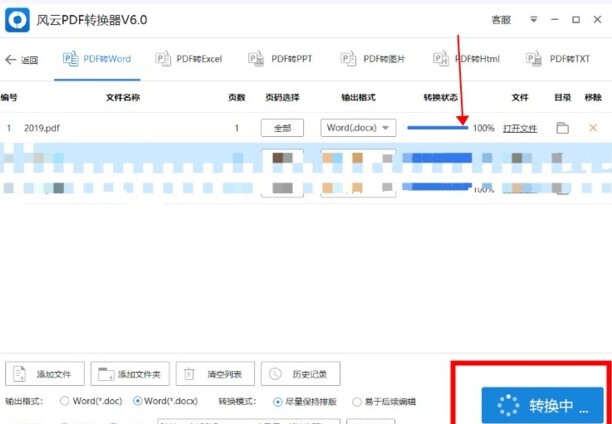Viewport: 612px width, 424px height.
Task: Click the conversion progress bar for 2019.pdf
Action: click(x=438, y=128)
